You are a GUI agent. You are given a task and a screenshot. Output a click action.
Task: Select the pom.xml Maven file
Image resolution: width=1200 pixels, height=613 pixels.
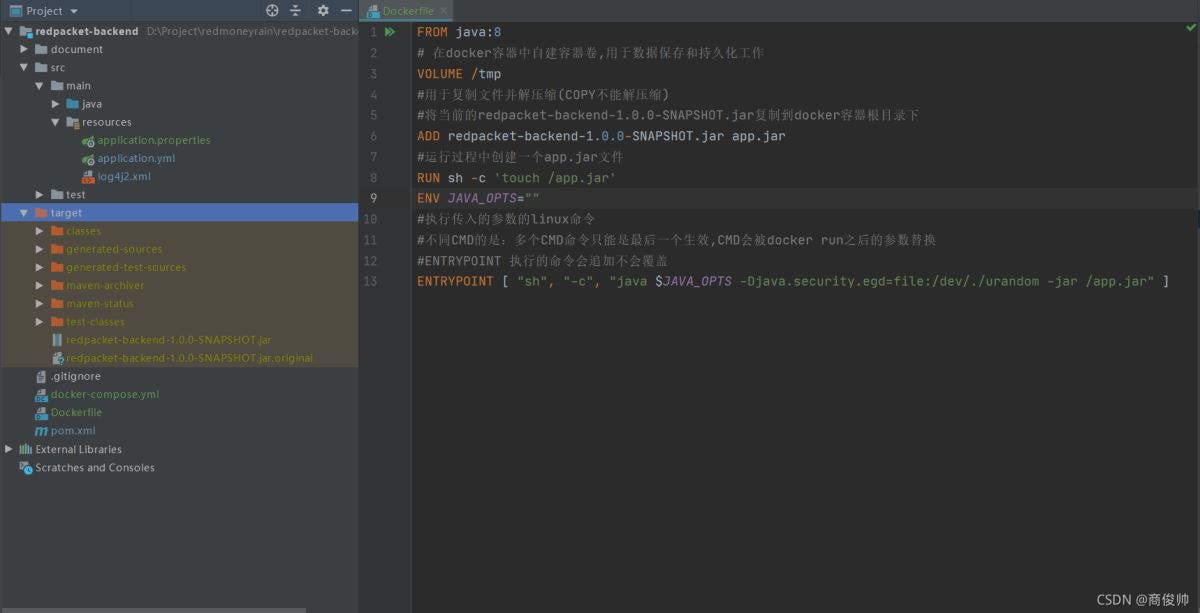pyautogui.click(x=73, y=431)
